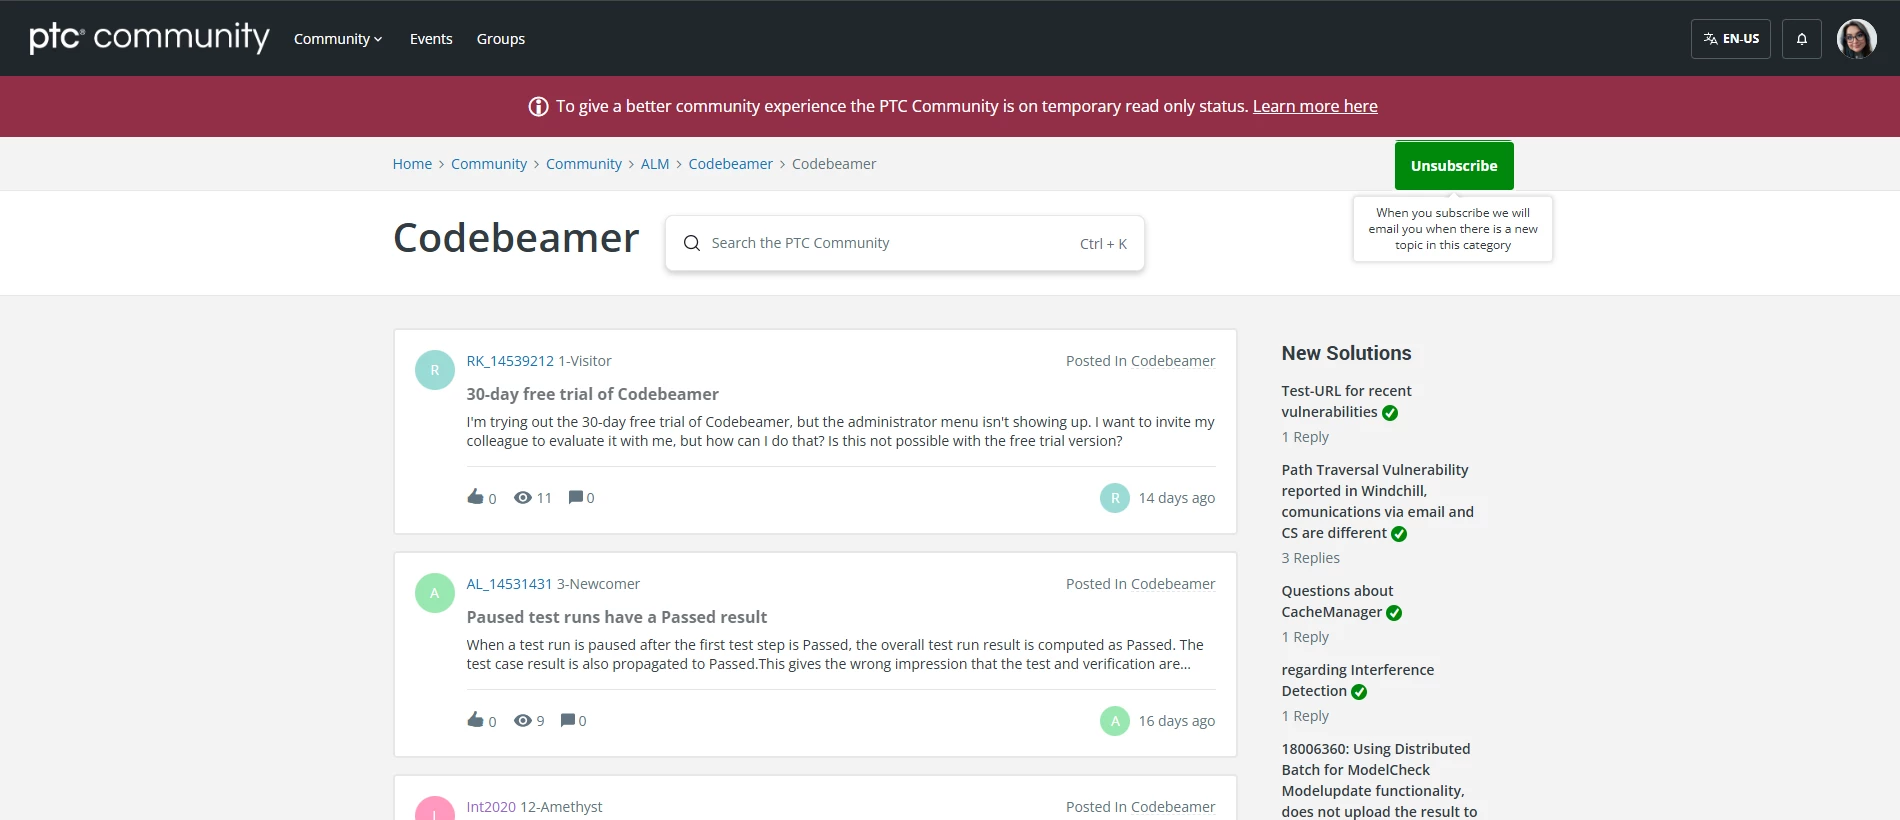Open Path Traversal Vulnerability reported in Windchill solution

pos(1378,501)
